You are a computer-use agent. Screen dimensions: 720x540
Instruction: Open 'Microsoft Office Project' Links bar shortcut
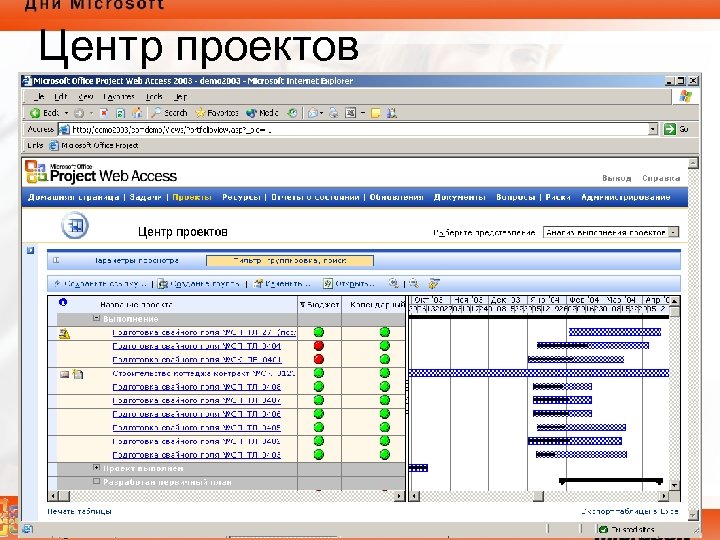pos(94,146)
